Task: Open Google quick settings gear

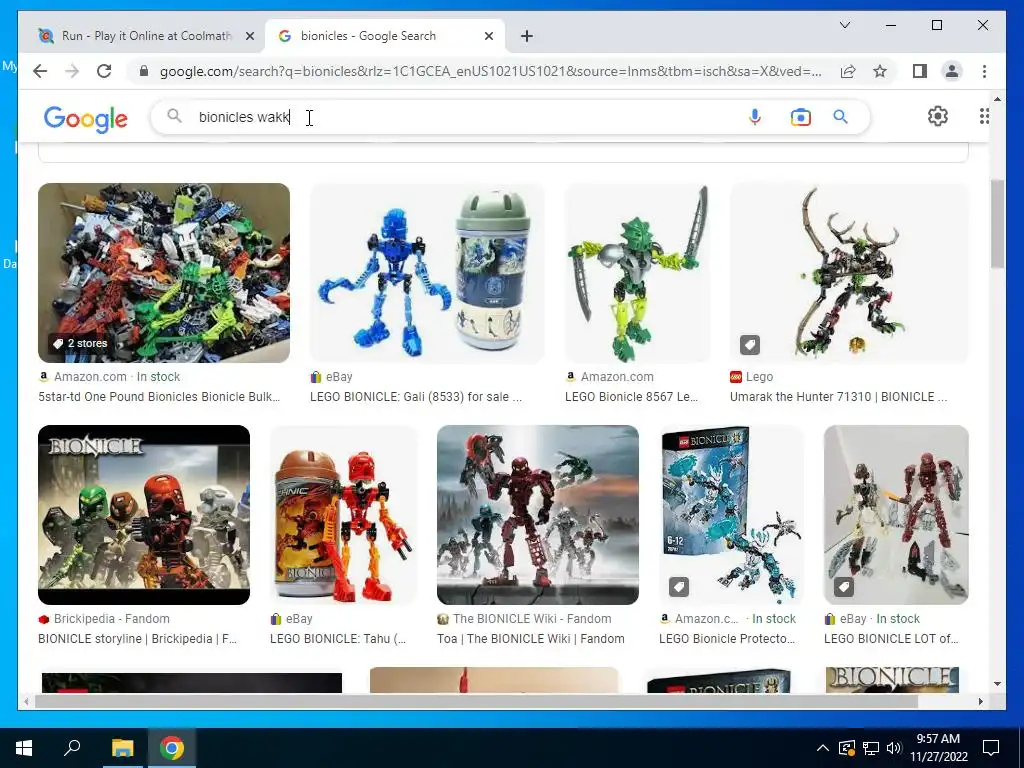Action: tap(938, 116)
